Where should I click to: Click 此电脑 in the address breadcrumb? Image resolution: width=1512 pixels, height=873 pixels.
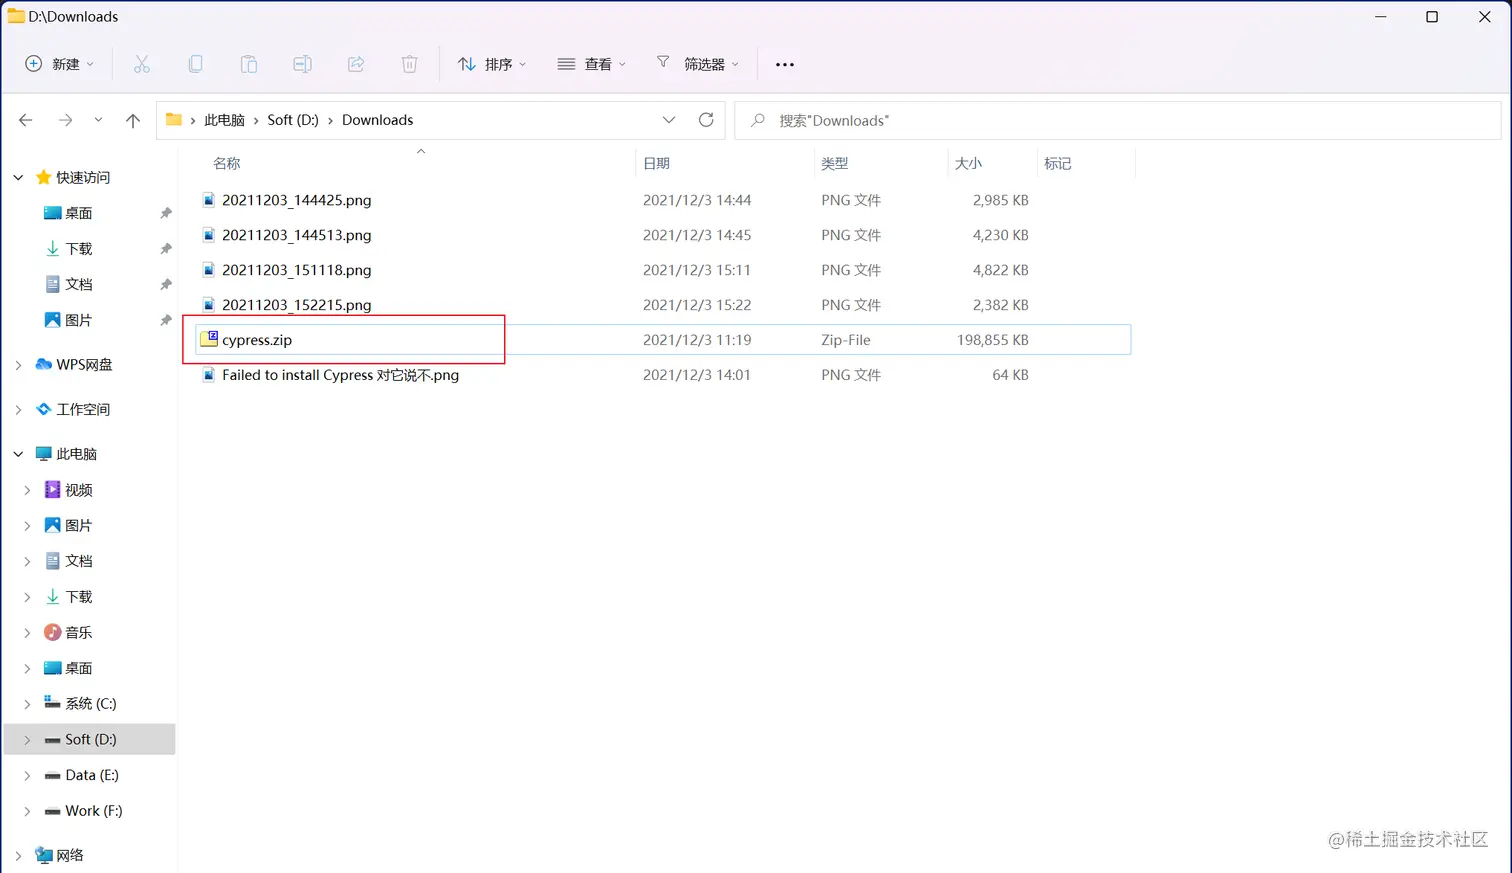pos(224,120)
